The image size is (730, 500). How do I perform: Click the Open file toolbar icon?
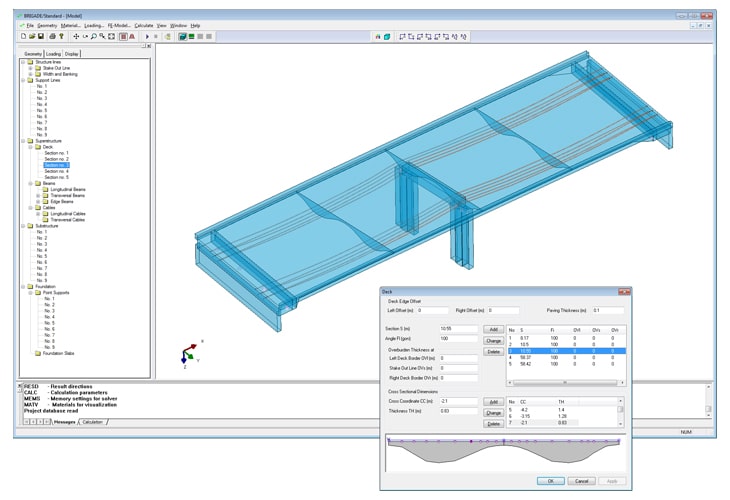click(x=31, y=37)
